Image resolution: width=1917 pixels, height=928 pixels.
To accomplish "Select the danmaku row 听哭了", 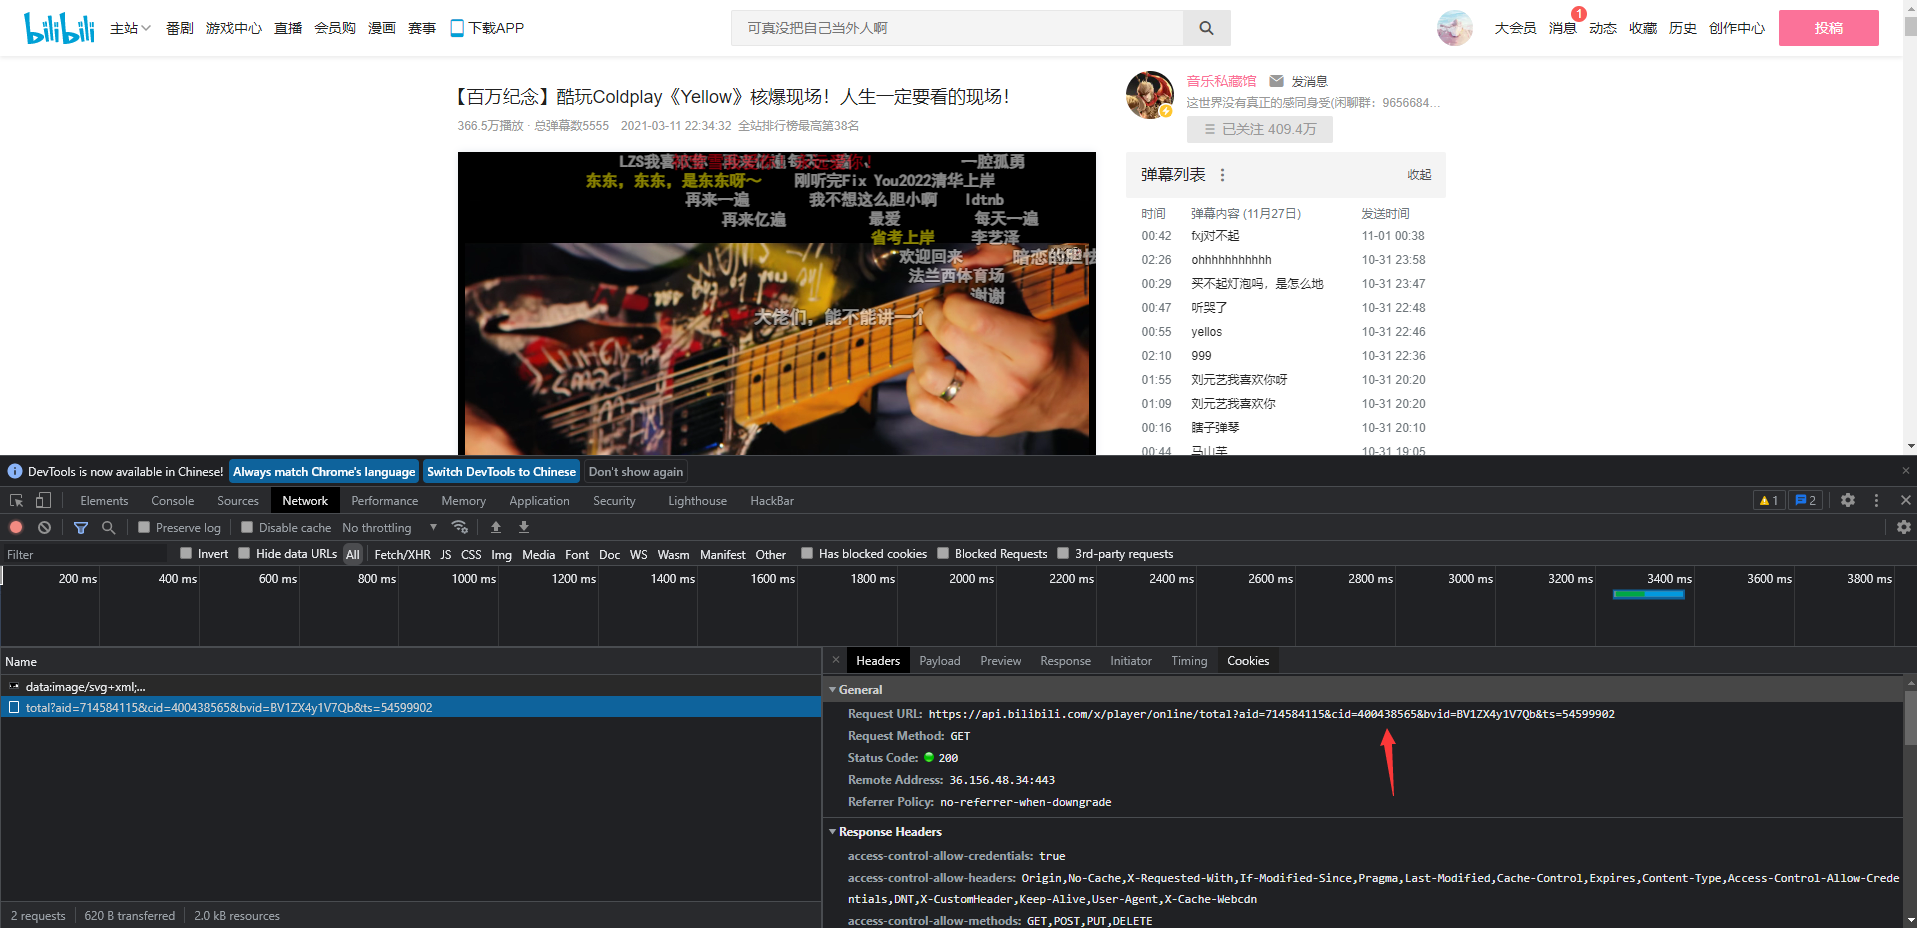I will point(1286,307).
